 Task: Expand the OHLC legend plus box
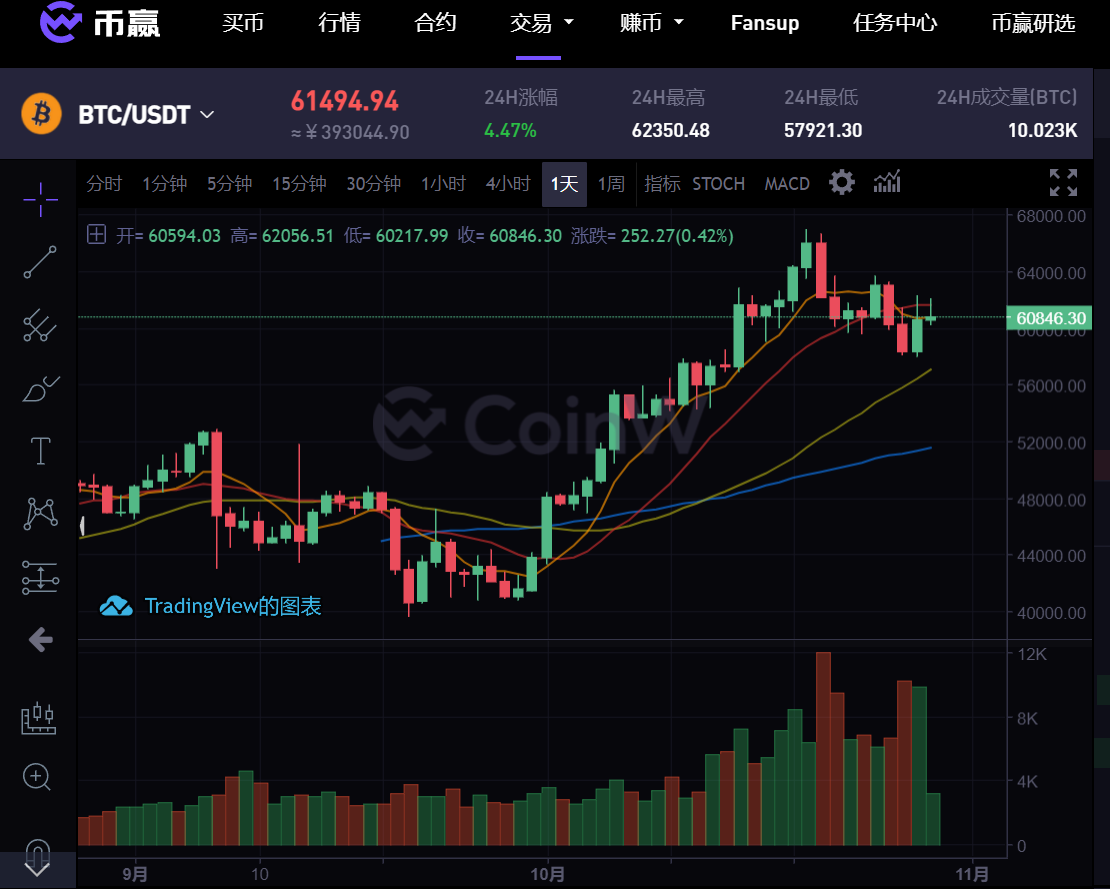click(96, 234)
